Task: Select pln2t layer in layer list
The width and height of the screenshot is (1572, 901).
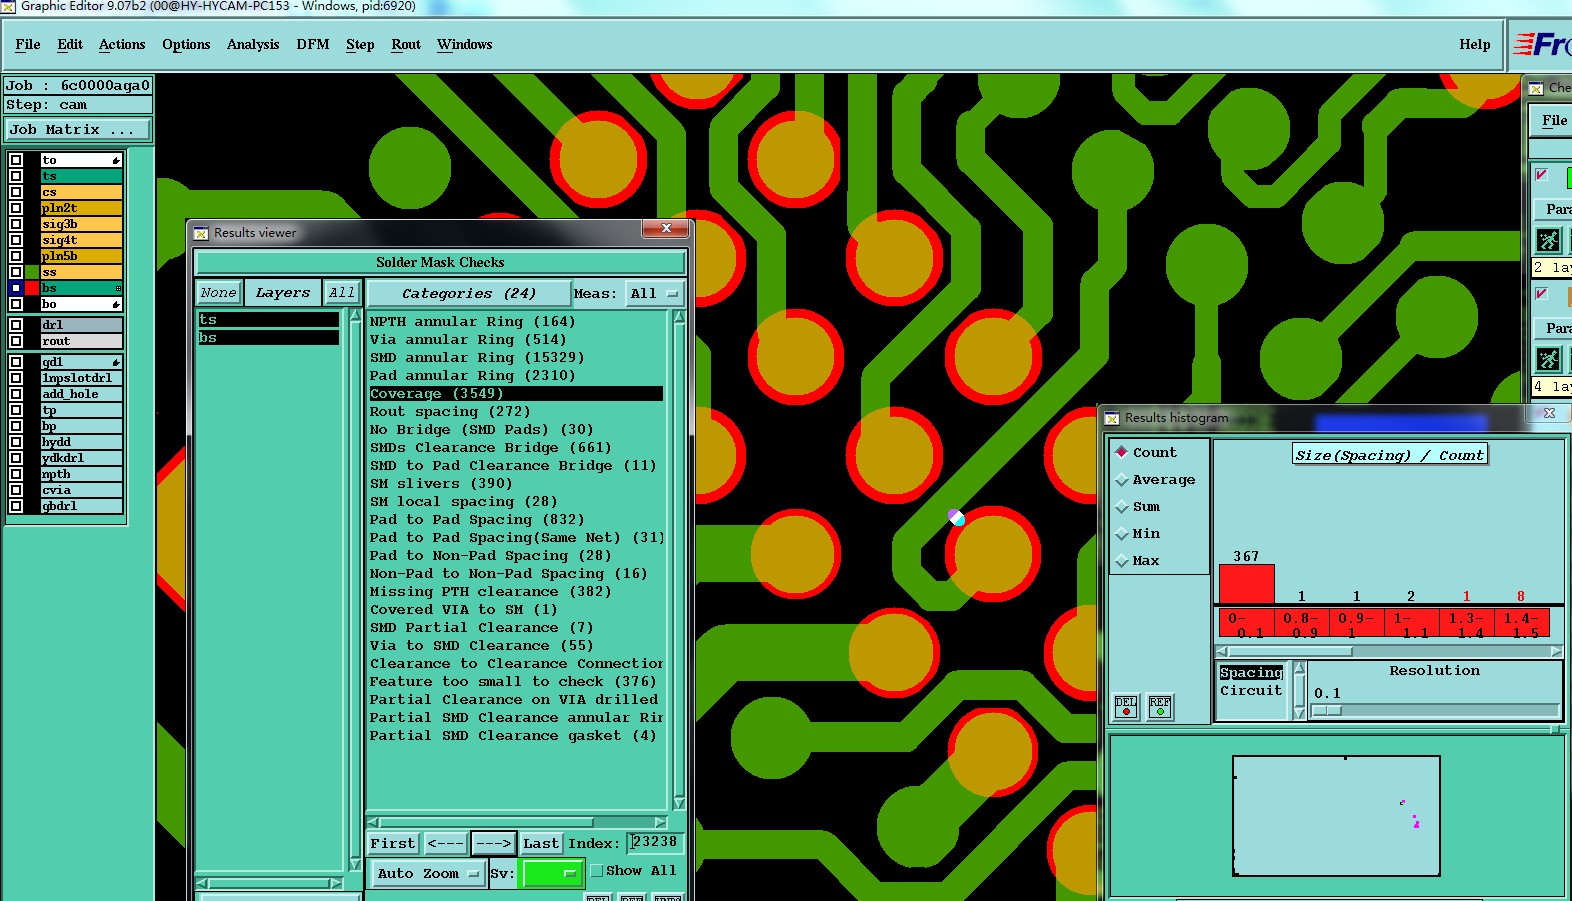Action: coord(81,208)
